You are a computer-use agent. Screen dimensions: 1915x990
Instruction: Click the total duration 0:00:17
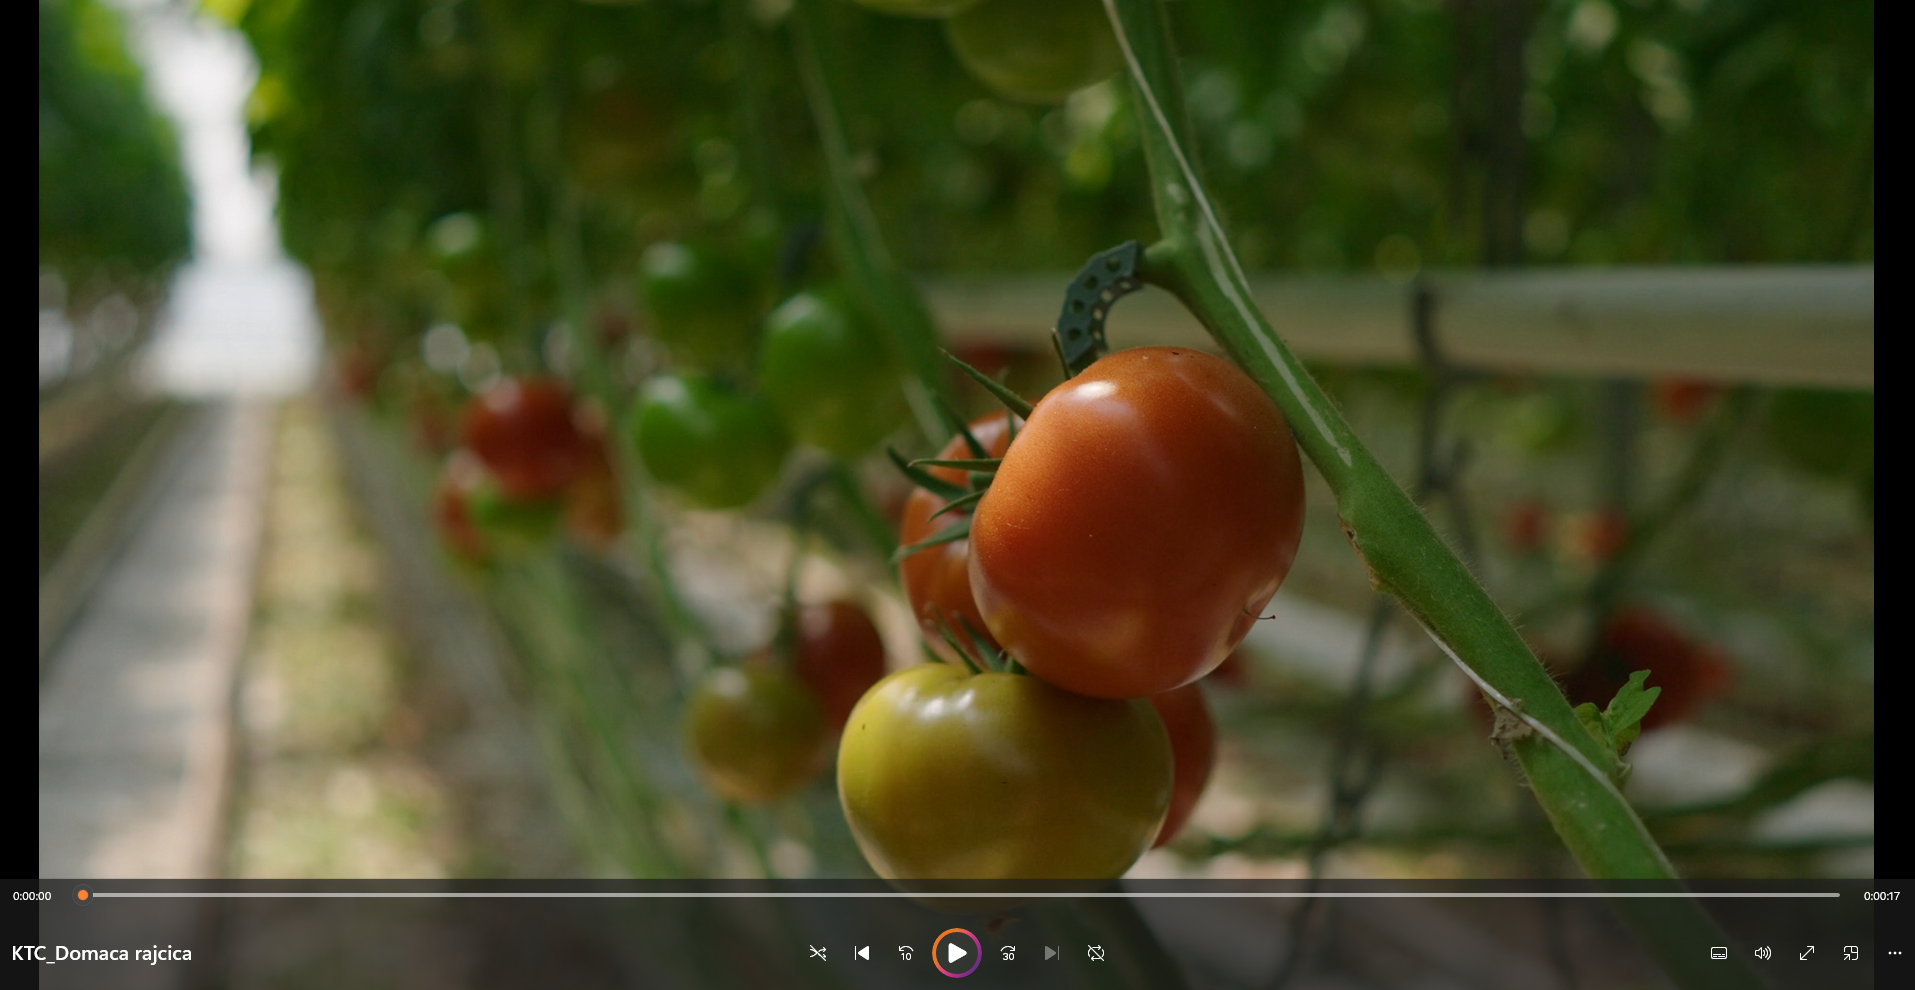coord(1881,896)
